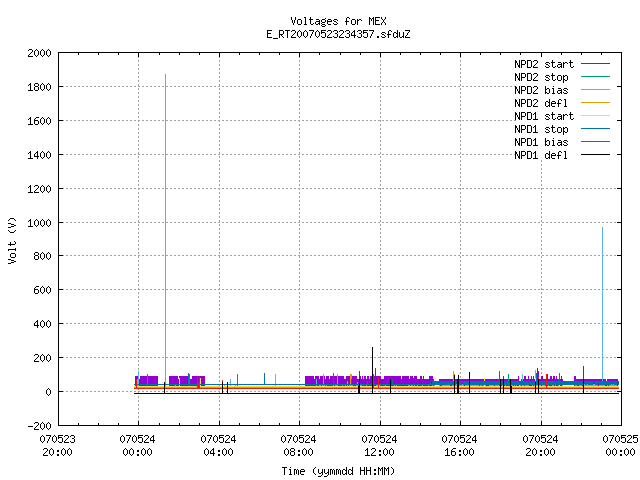This screenshot has height=480, width=640.
Task: Click the "NPD2 stop" legend label
Action: [x=541, y=77]
